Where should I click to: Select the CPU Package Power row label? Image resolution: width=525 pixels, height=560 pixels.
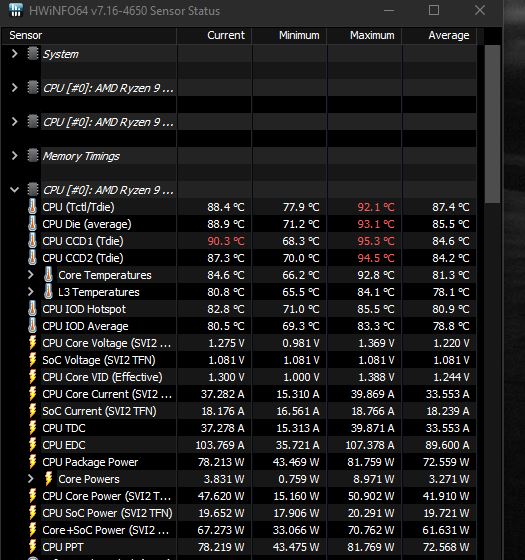tap(90, 462)
